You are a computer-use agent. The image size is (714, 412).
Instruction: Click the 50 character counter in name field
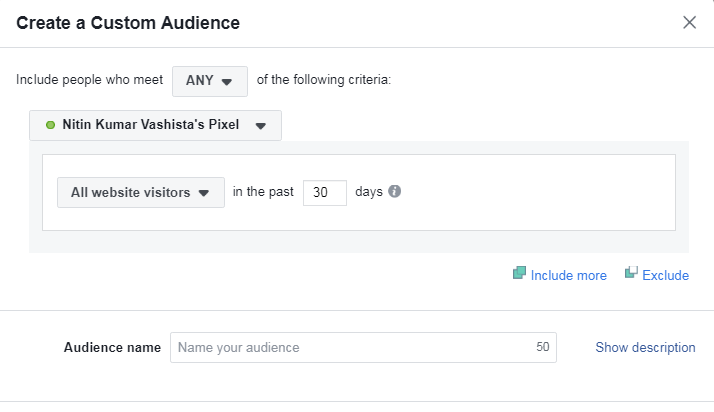click(542, 347)
